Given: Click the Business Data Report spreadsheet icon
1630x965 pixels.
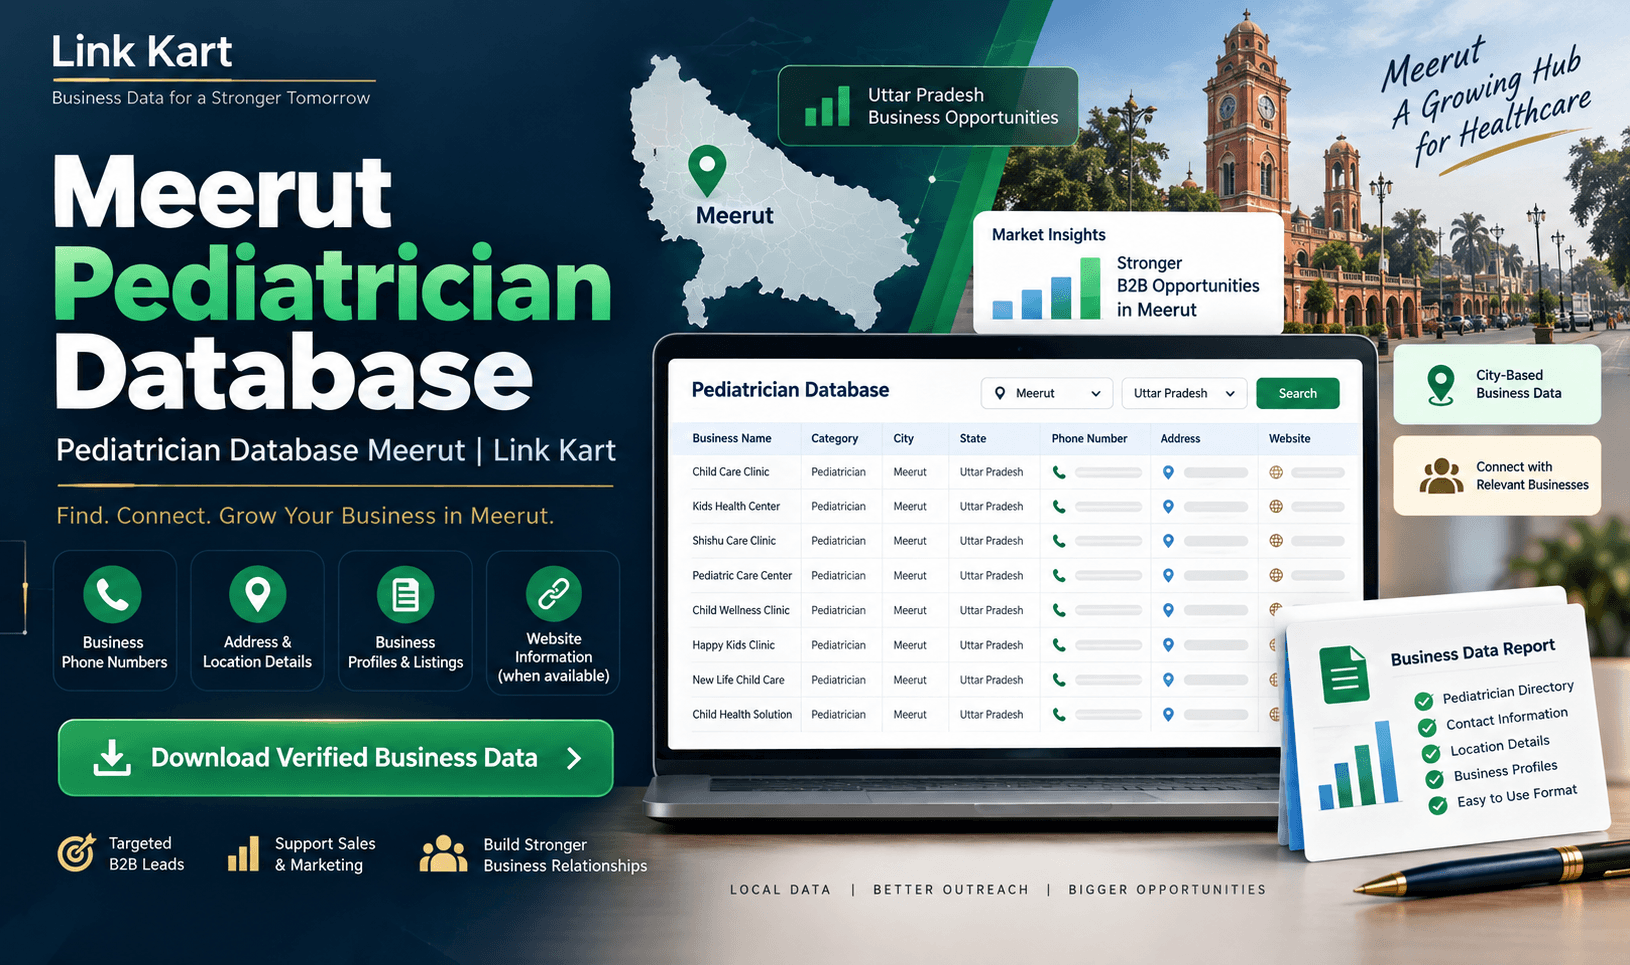Looking at the screenshot, I should 1344,675.
